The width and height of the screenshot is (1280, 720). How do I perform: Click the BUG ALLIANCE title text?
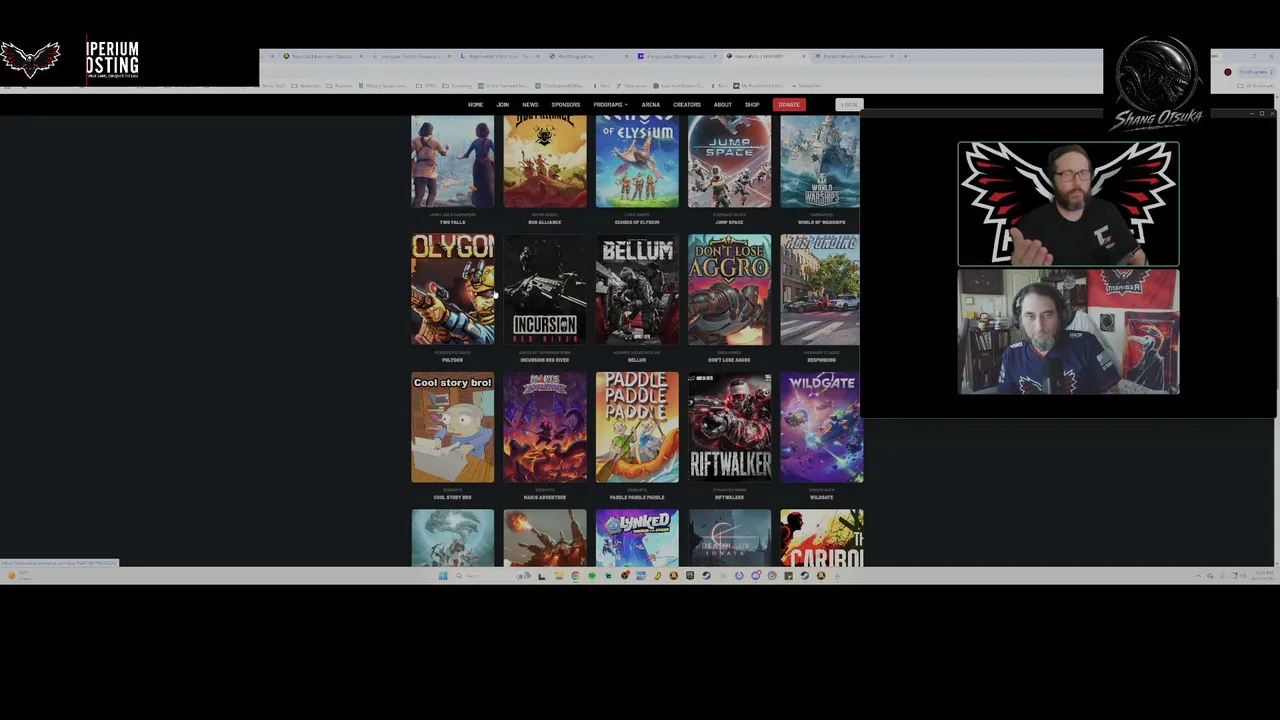click(x=545, y=222)
